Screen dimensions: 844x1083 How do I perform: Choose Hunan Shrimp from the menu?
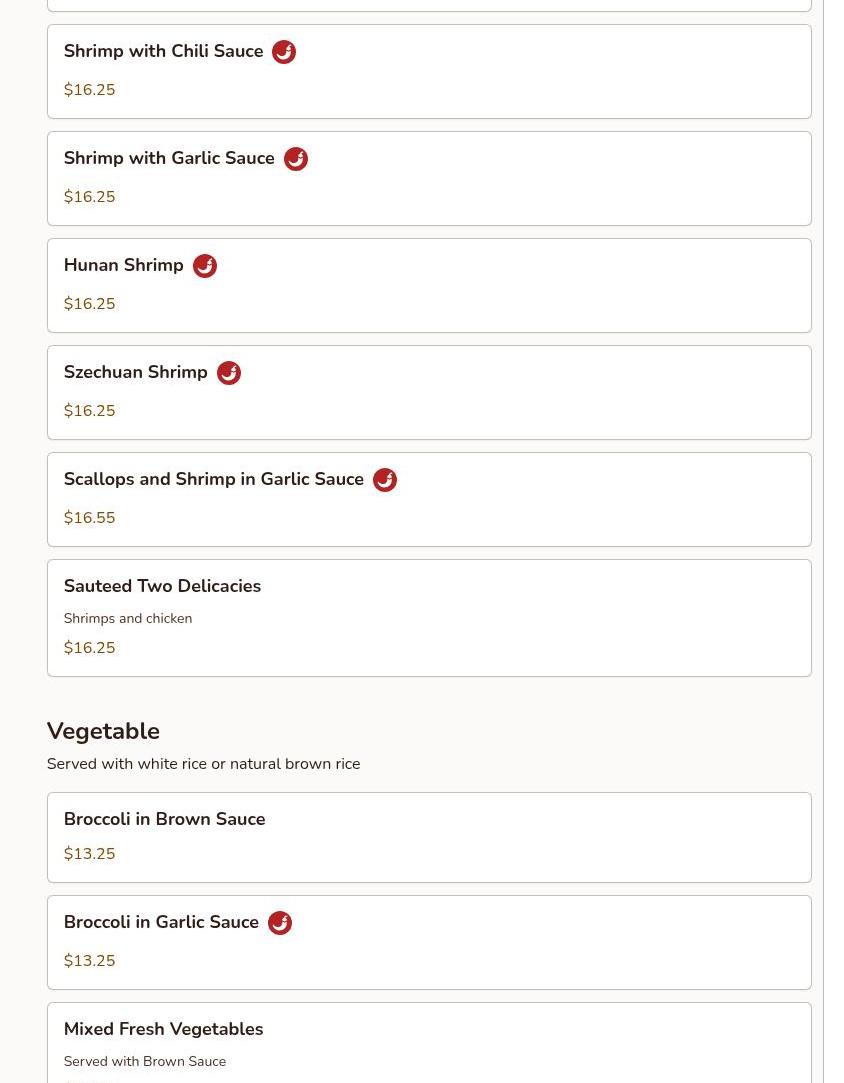pos(429,286)
